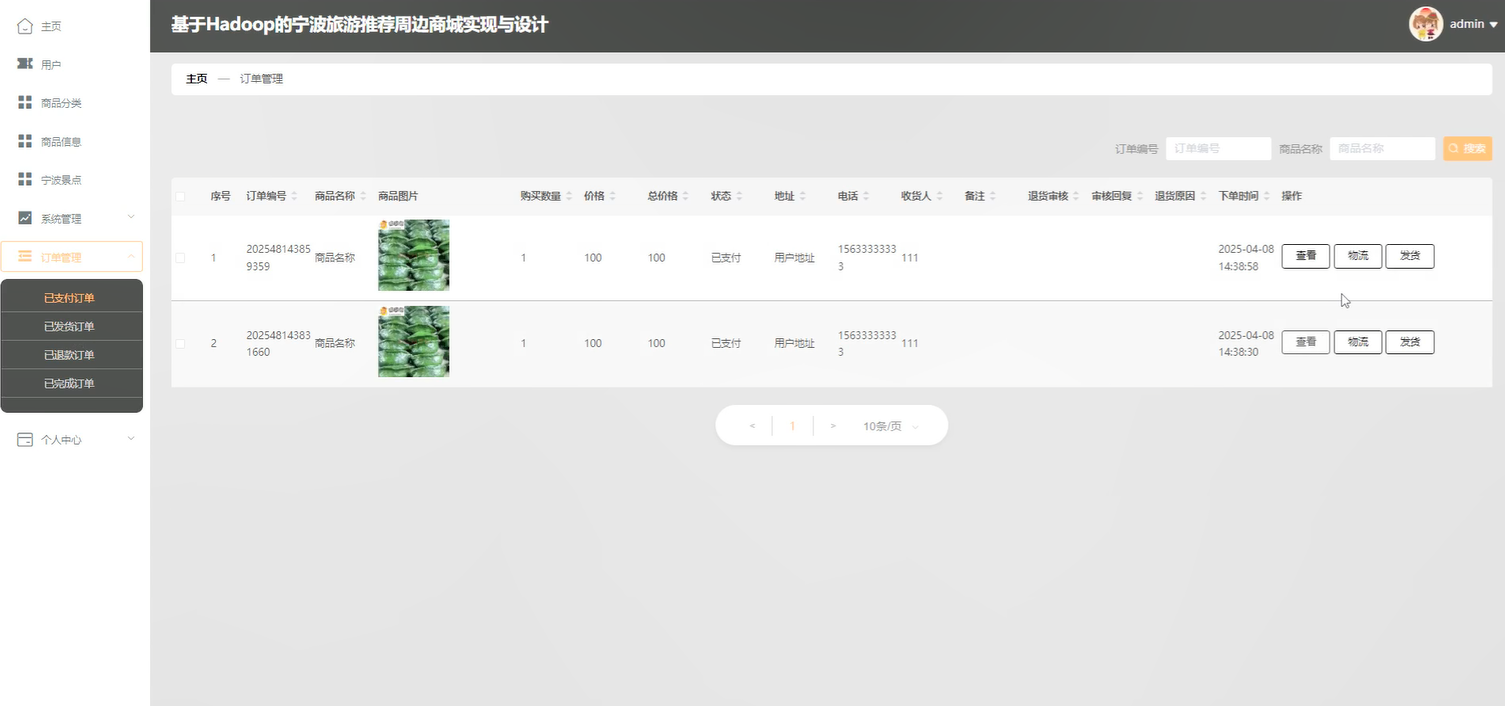1505x706 pixels.
Task: Click order number 202548143831660
Action: (279, 343)
